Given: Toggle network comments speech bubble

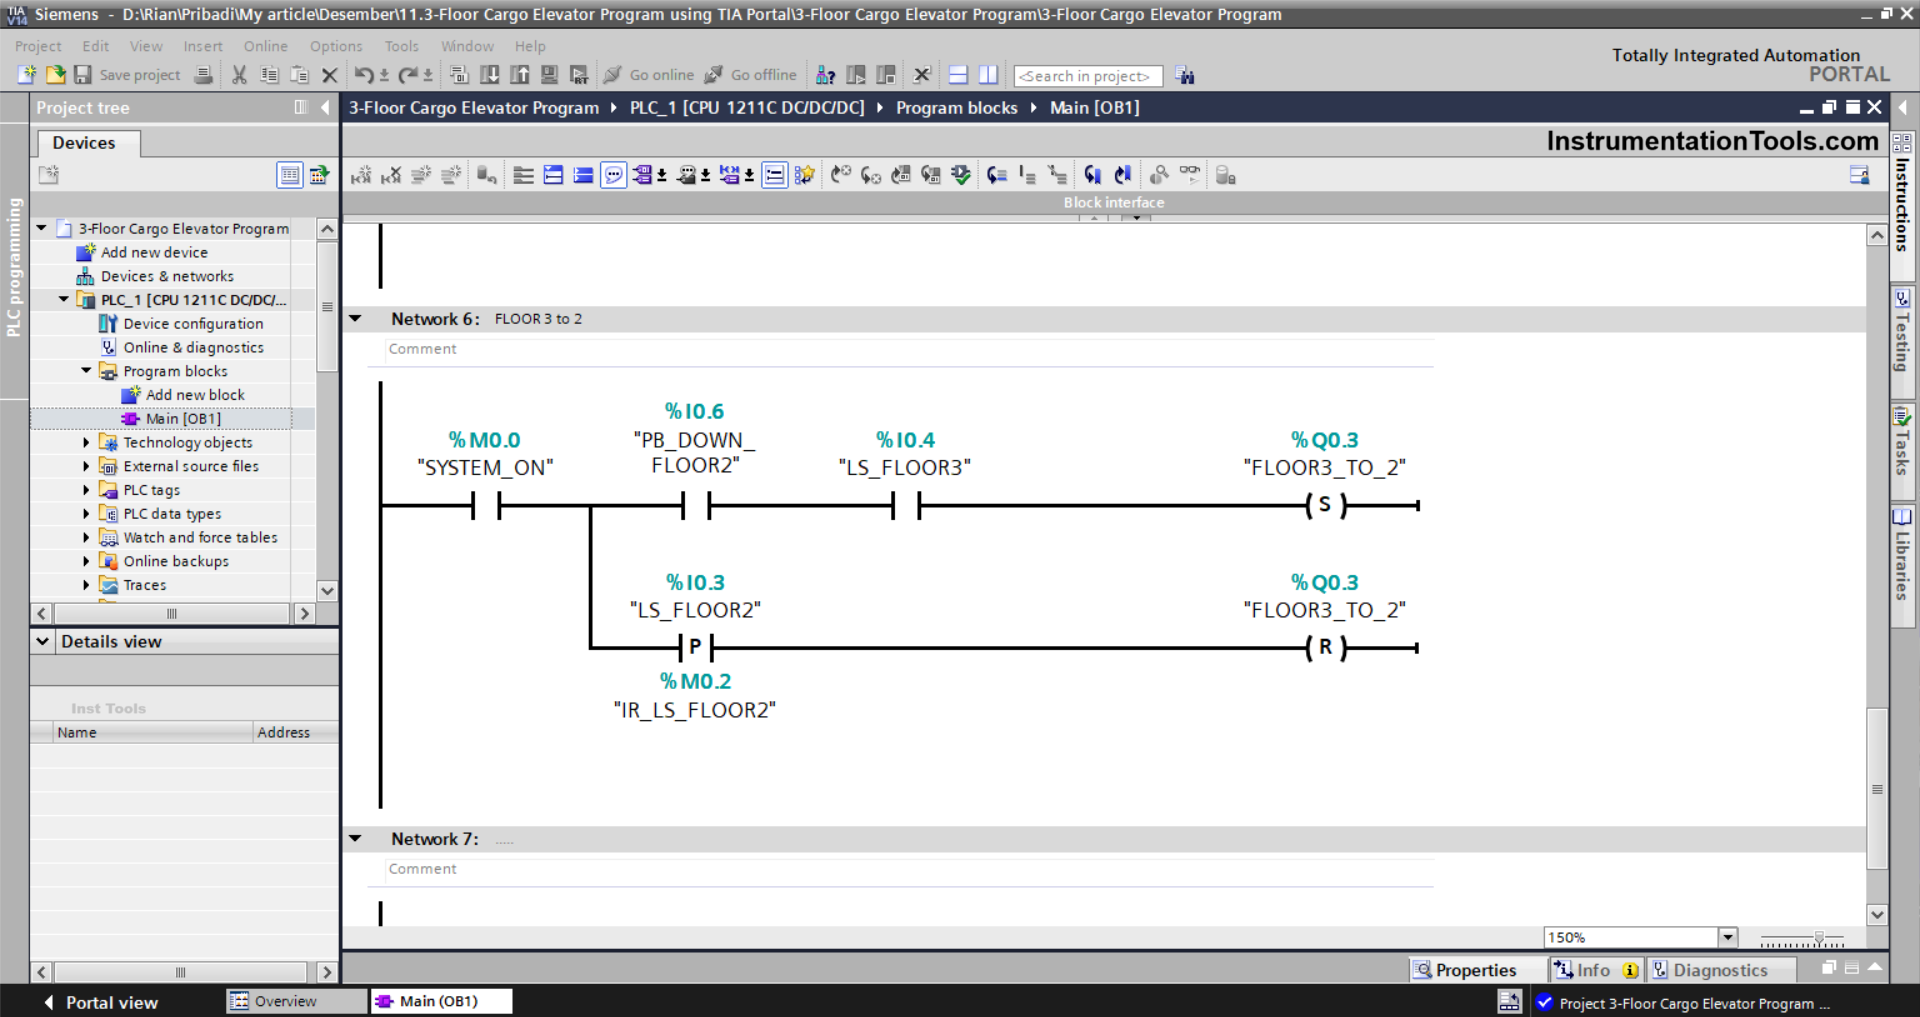Looking at the screenshot, I should [613, 175].
